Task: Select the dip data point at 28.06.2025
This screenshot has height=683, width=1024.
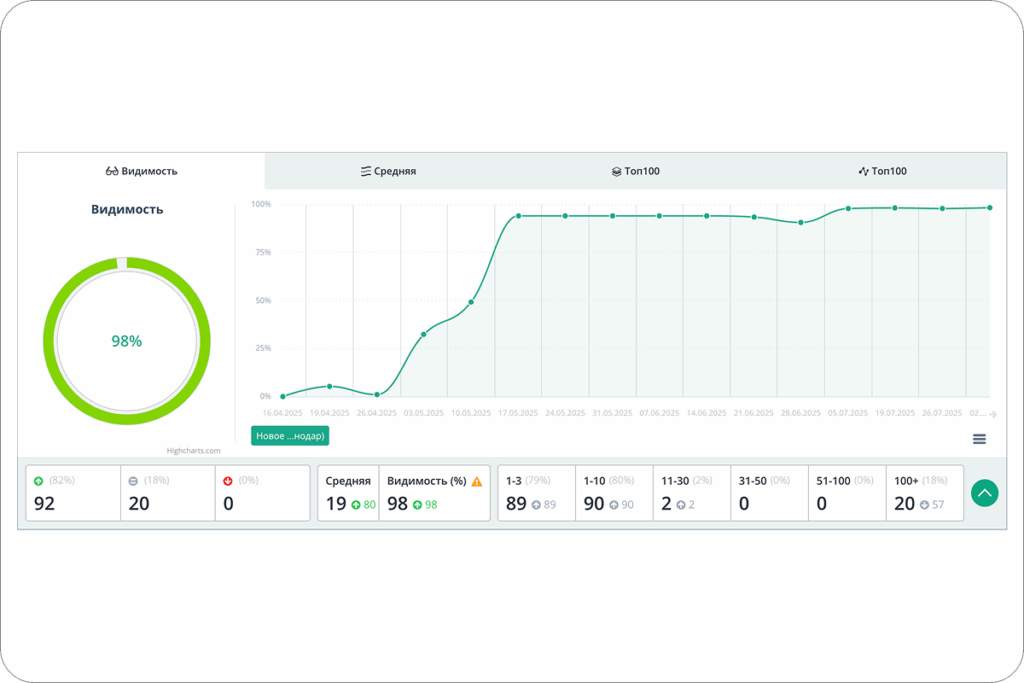Action: [x=801, y=223]
